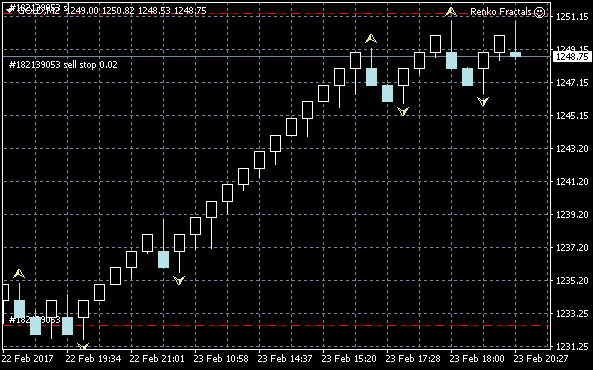Click the 1237.20 price scale label
Image resolution: width=593 pixels, height=370 pixels.
tap(572, 247)
